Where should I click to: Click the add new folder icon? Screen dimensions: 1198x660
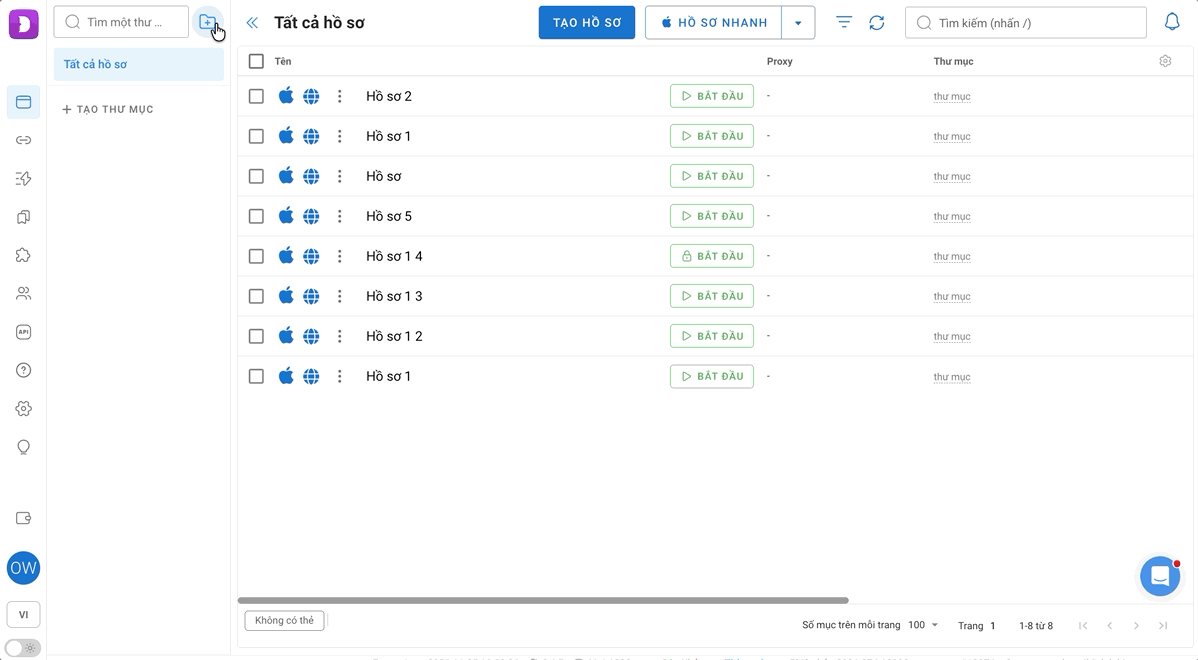(x=207, y=22)
